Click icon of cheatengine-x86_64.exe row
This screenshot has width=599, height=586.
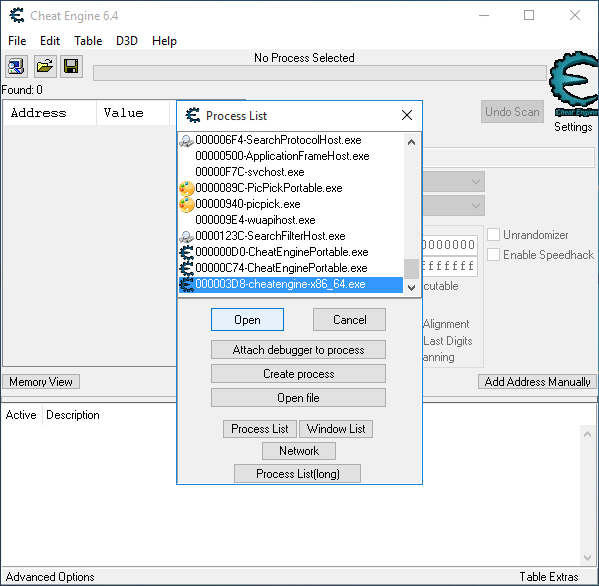186,285
